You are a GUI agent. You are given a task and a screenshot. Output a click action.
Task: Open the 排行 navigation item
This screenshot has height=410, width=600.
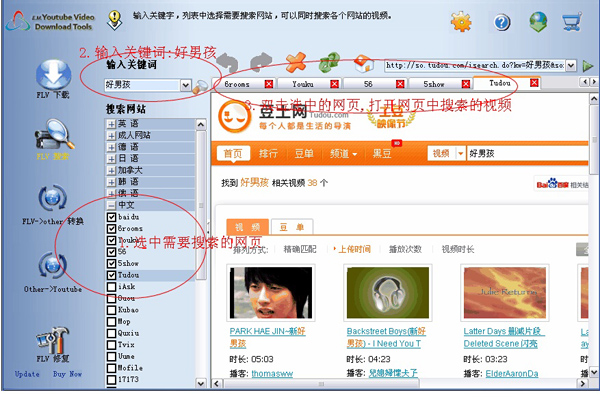tap(268, 154)
